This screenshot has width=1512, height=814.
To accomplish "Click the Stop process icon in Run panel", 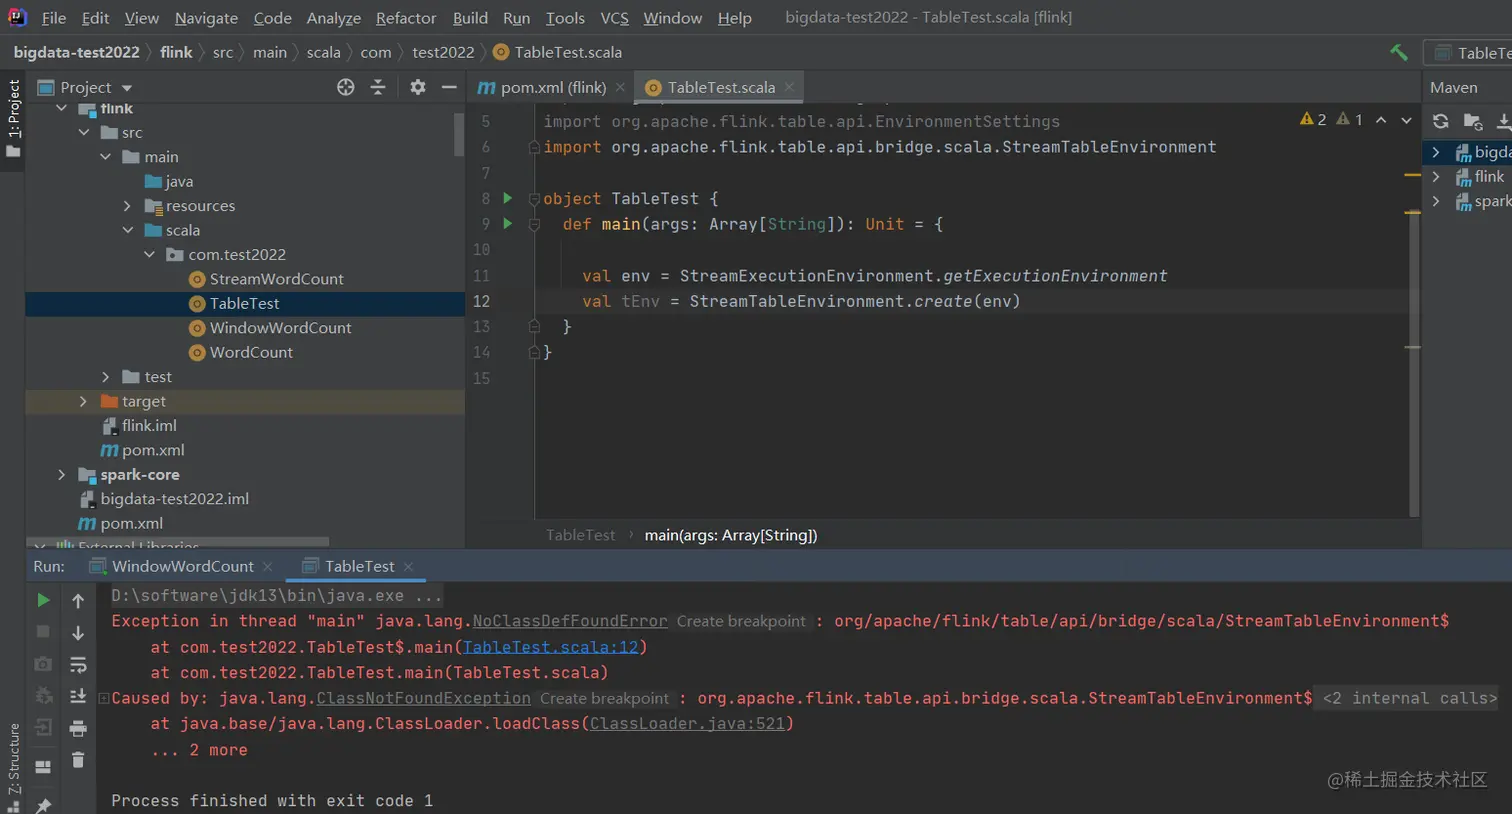I will coord(43,632).
